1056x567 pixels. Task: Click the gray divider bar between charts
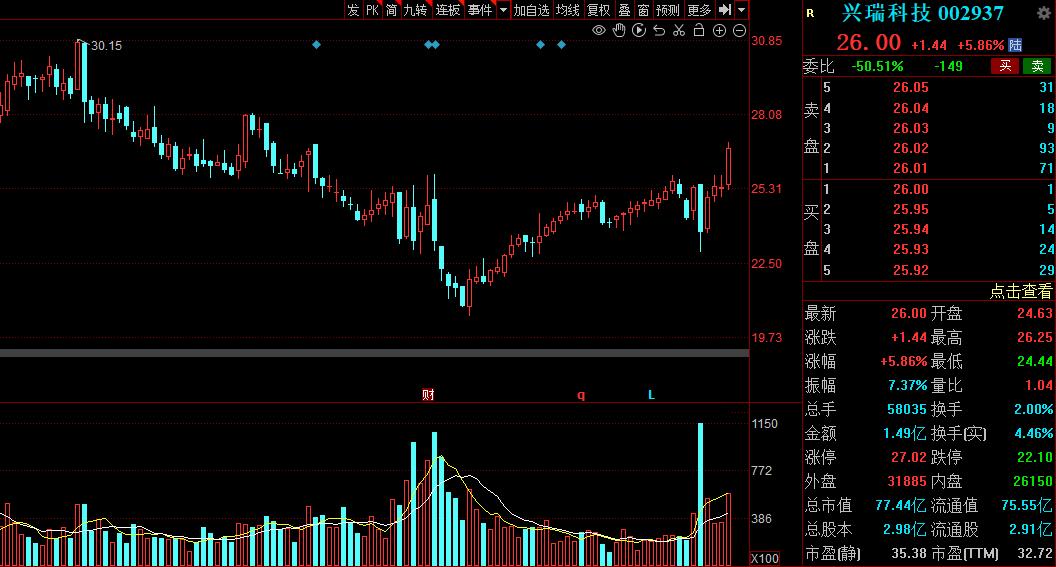(x=374, y=353)
